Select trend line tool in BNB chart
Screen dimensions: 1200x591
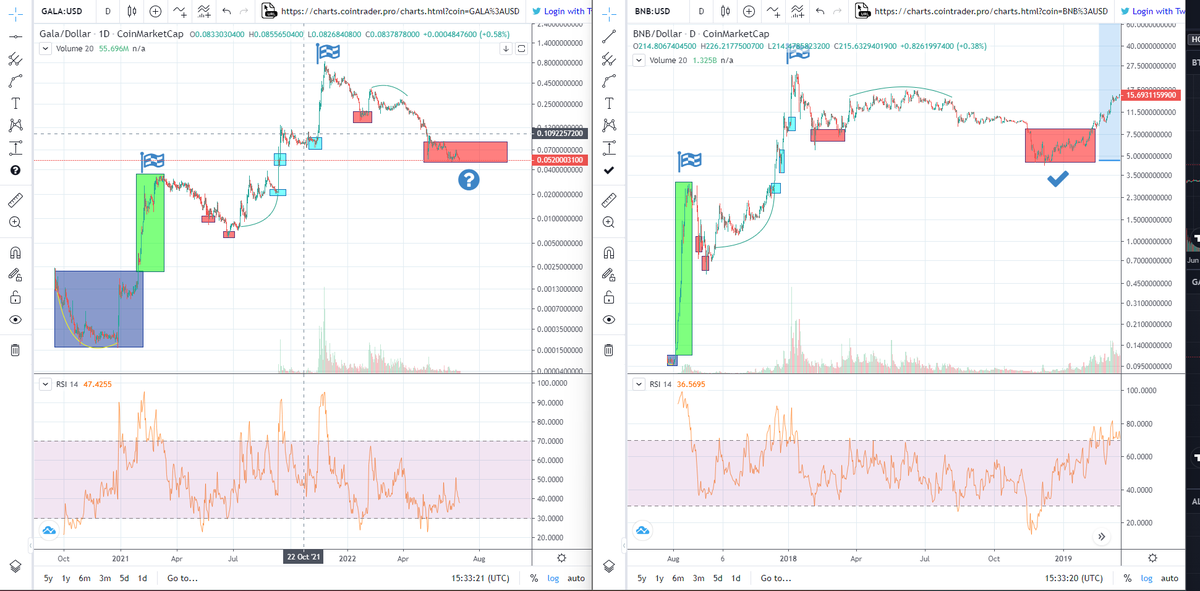pos(609,35)
